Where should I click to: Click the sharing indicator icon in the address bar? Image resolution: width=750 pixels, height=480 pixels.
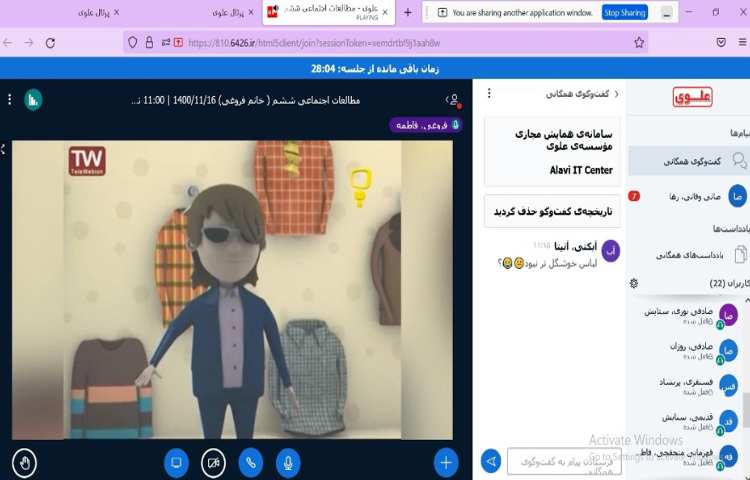[178, 43]
